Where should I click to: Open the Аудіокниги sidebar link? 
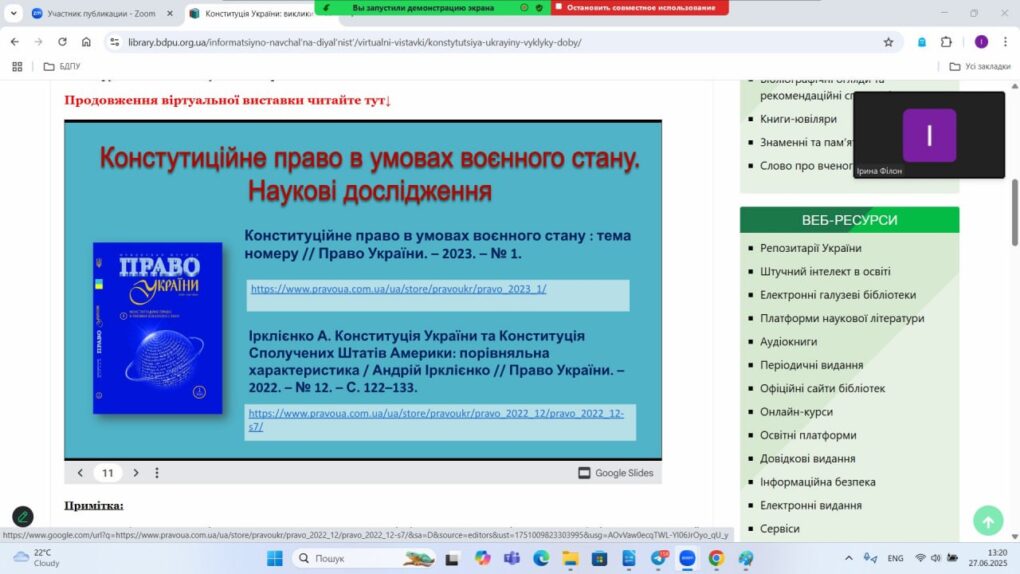point(788,342)
